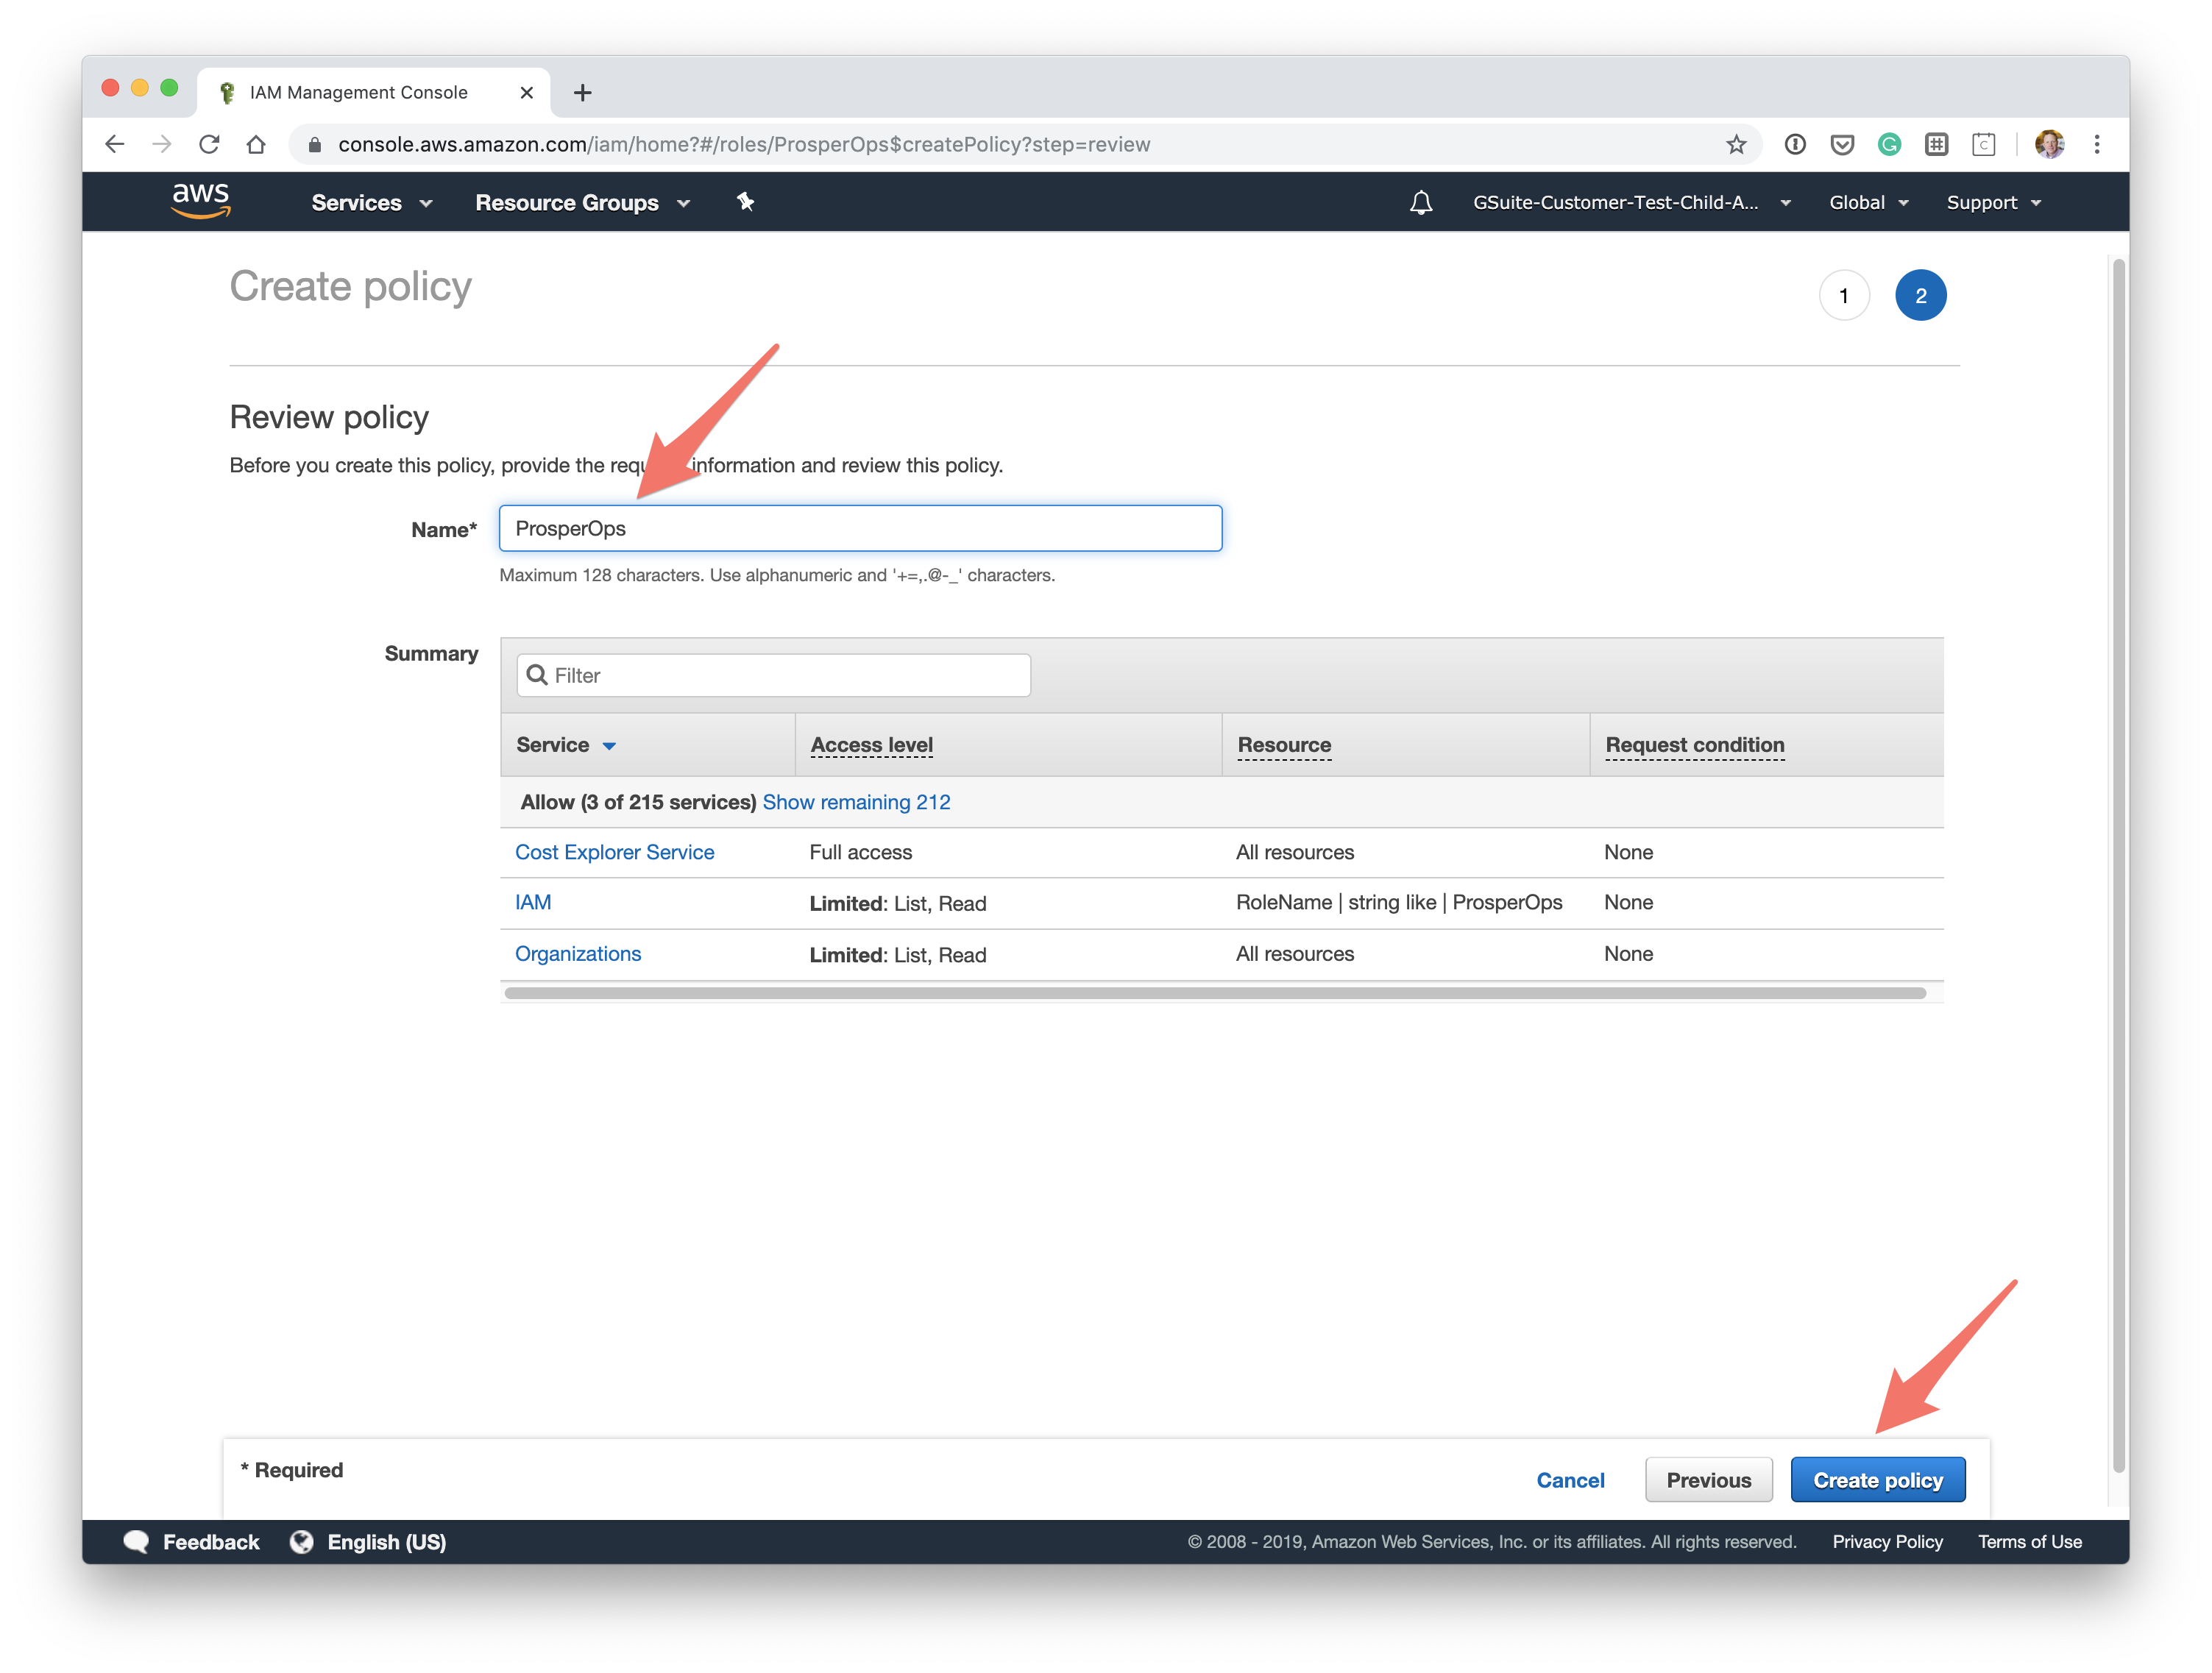Screen dimensions: 2212x1673
Task: Close the IAM Management Console tab
Action: coord(526,93)
